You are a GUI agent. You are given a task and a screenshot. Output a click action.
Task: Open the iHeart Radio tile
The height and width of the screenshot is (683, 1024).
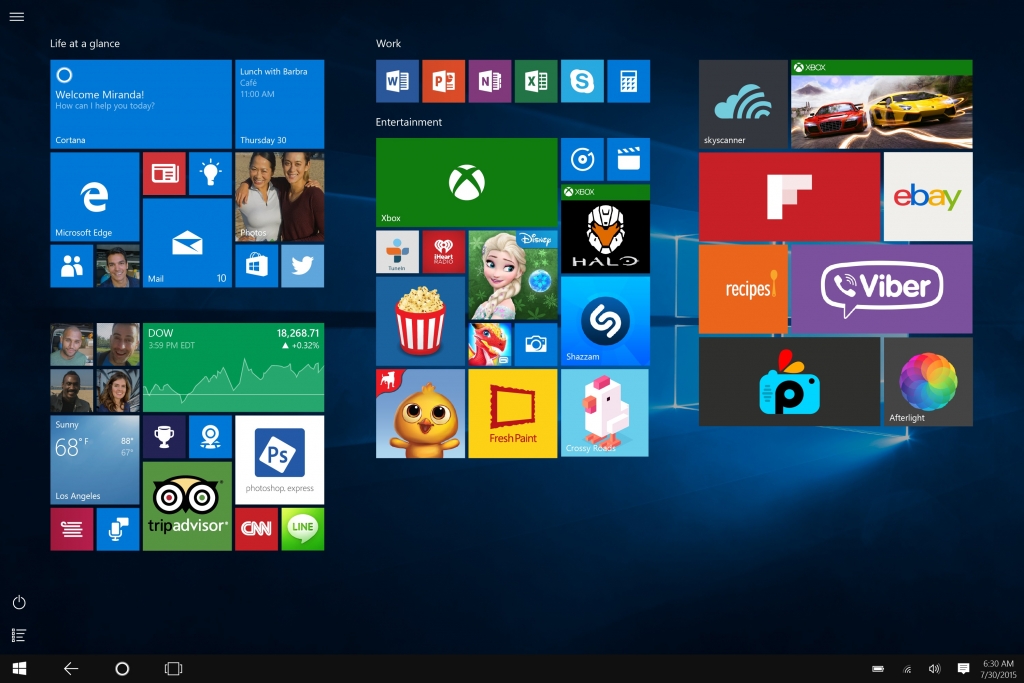tap(443, 251)
